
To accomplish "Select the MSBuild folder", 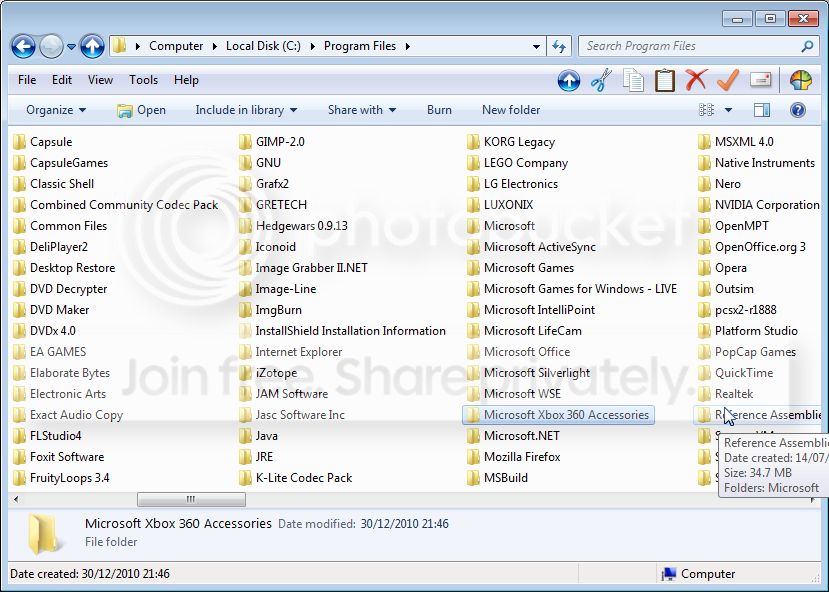I will 498,478.
